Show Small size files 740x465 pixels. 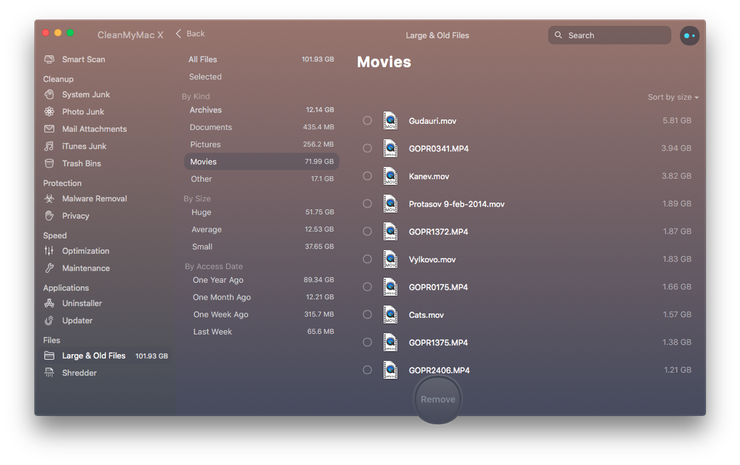pyautogui.click(x=261, y=246)
